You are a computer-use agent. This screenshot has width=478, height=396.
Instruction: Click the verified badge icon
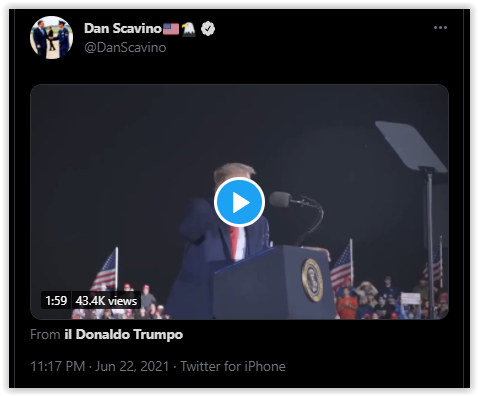click(208, 29)
